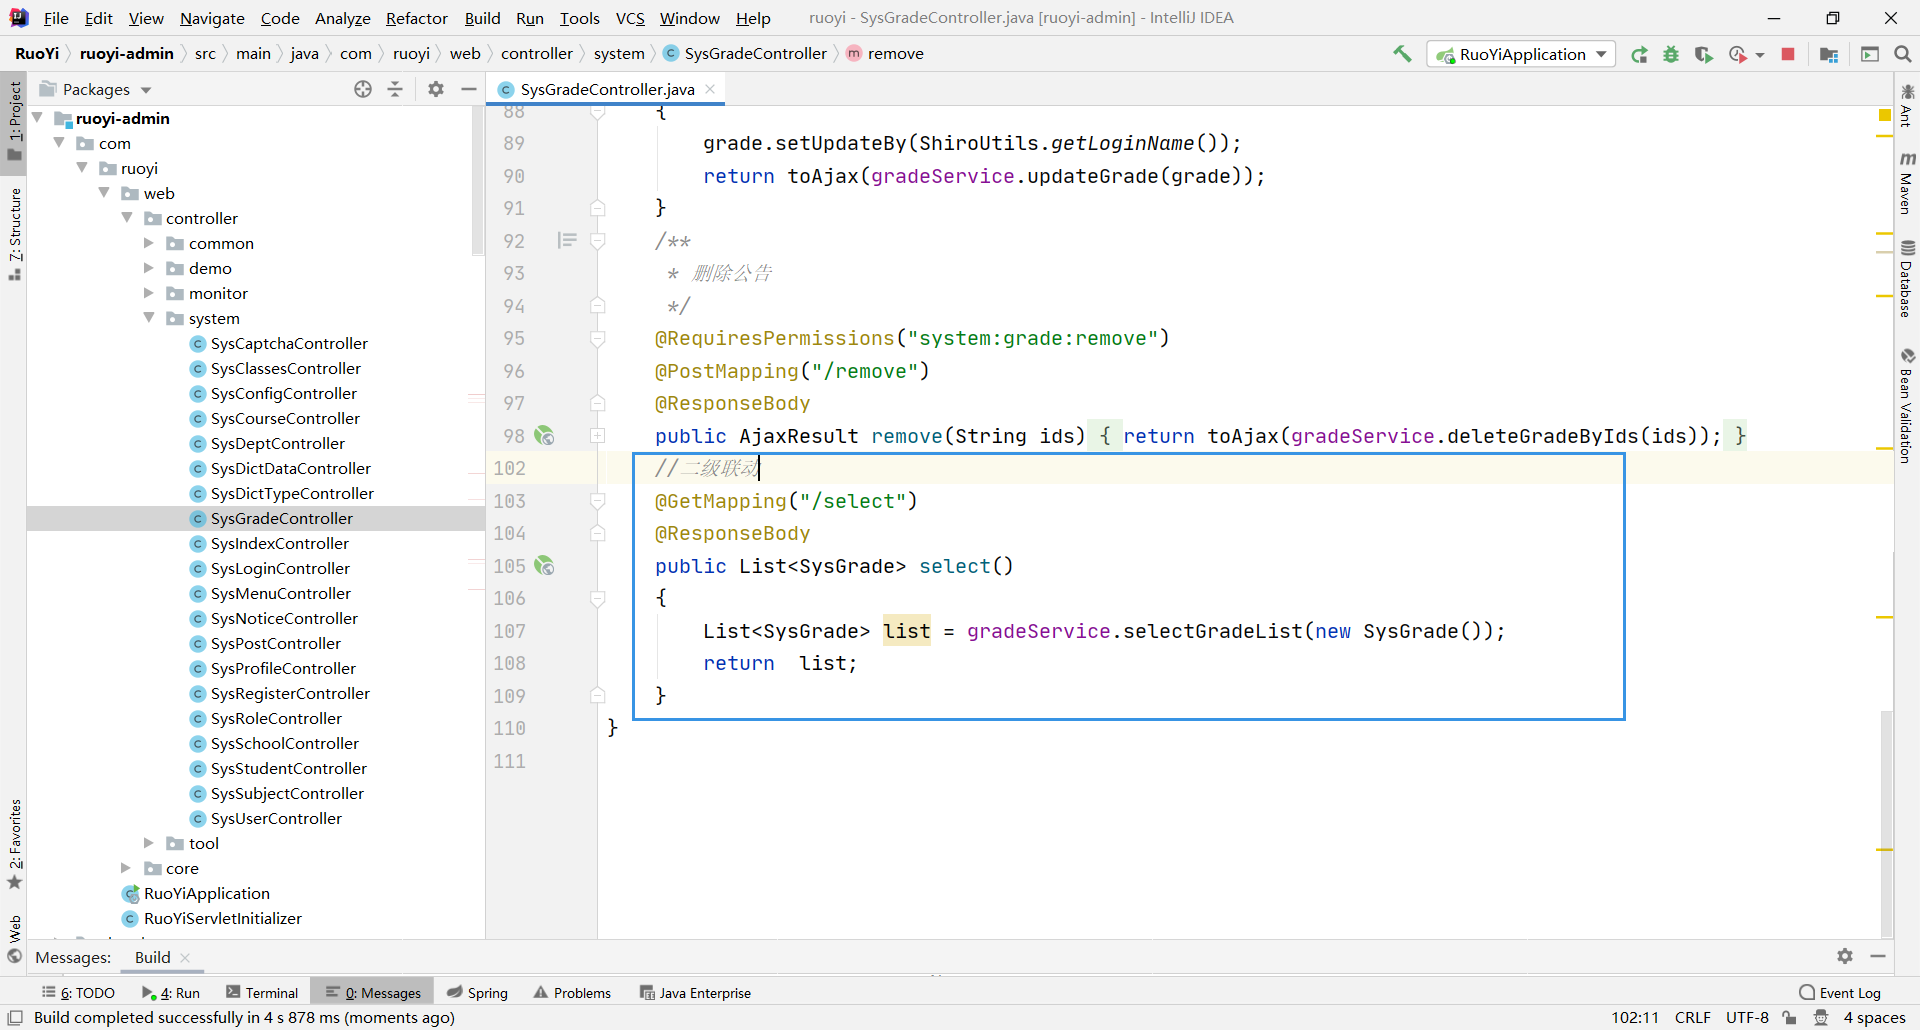Expand the tool folder in tree
The image size is (1920, 1030).
coord(149,843)
